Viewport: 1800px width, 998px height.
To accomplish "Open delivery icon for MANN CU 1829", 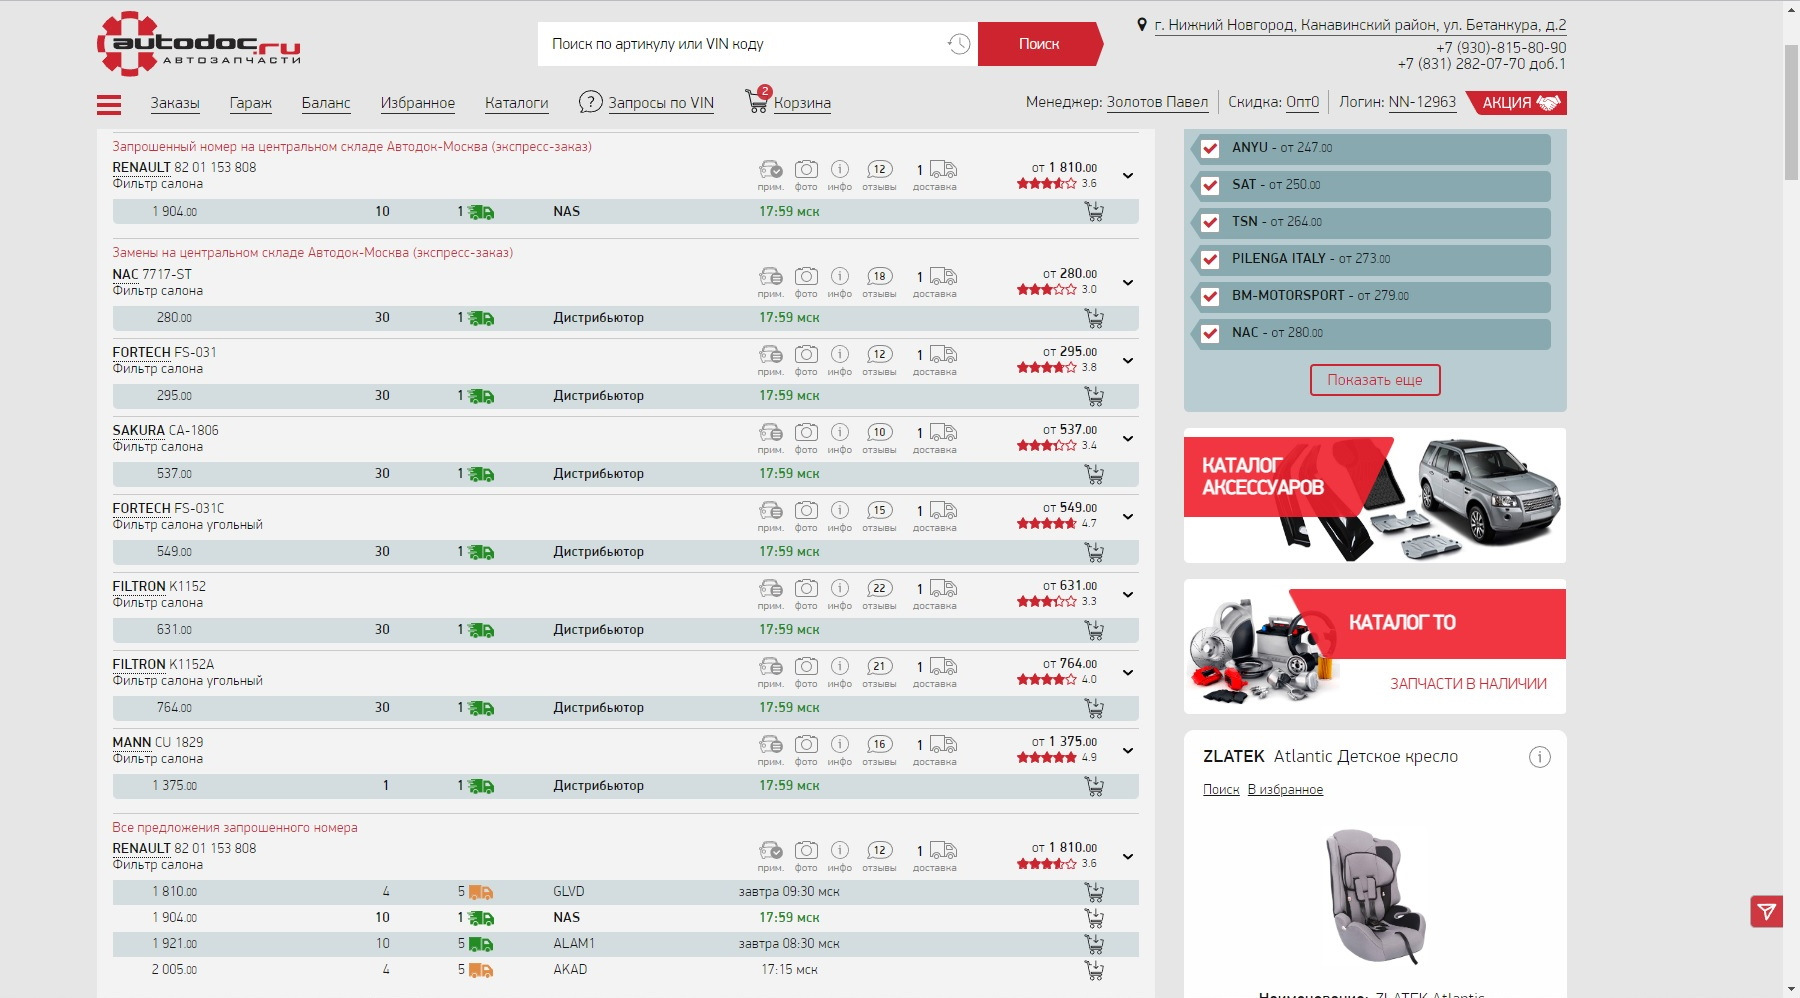I will point(943,744).
